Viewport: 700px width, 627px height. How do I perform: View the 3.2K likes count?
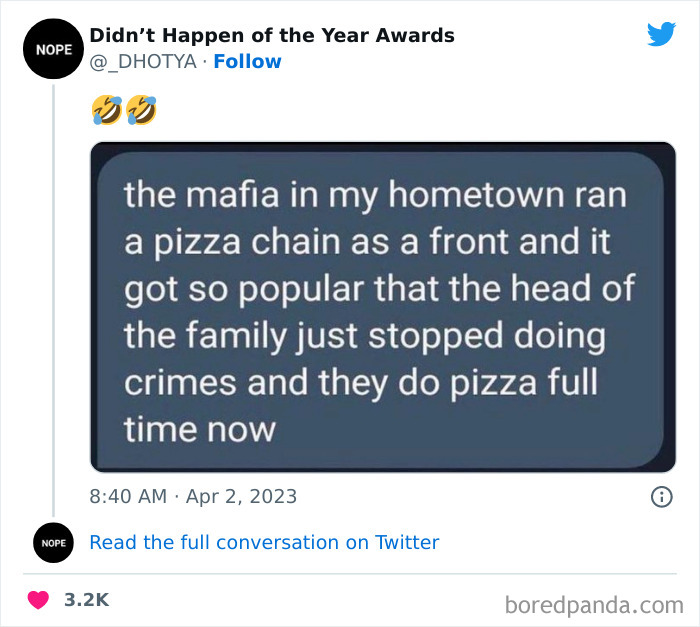[86, 600]
